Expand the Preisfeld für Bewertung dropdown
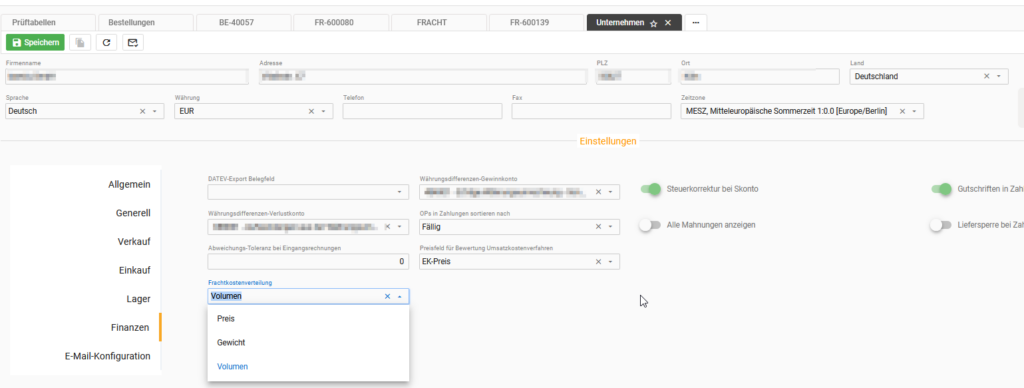Image resolution: width=1024 pixels, height=388 pixels. 610,261
